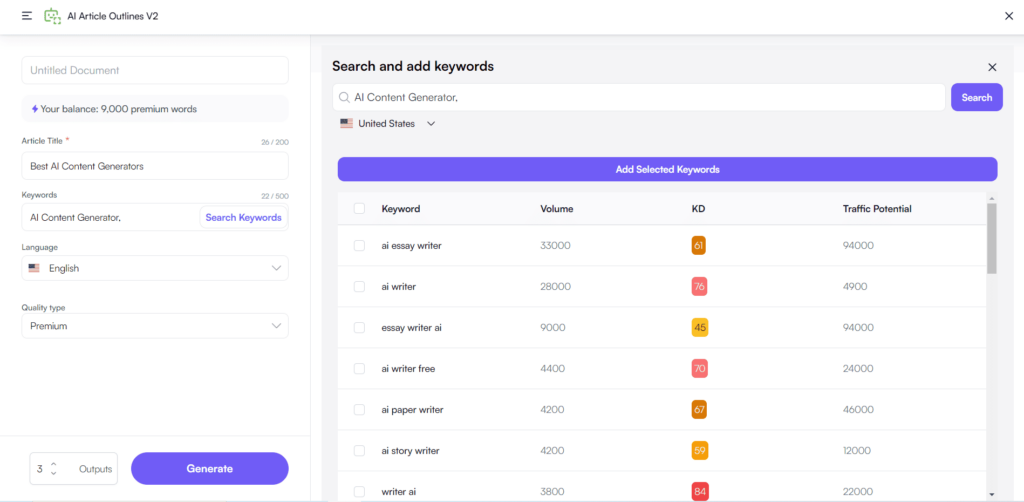Click the 'ai essay writer' keyword text
Viewport: 1024px width, 502px height.
413,245
